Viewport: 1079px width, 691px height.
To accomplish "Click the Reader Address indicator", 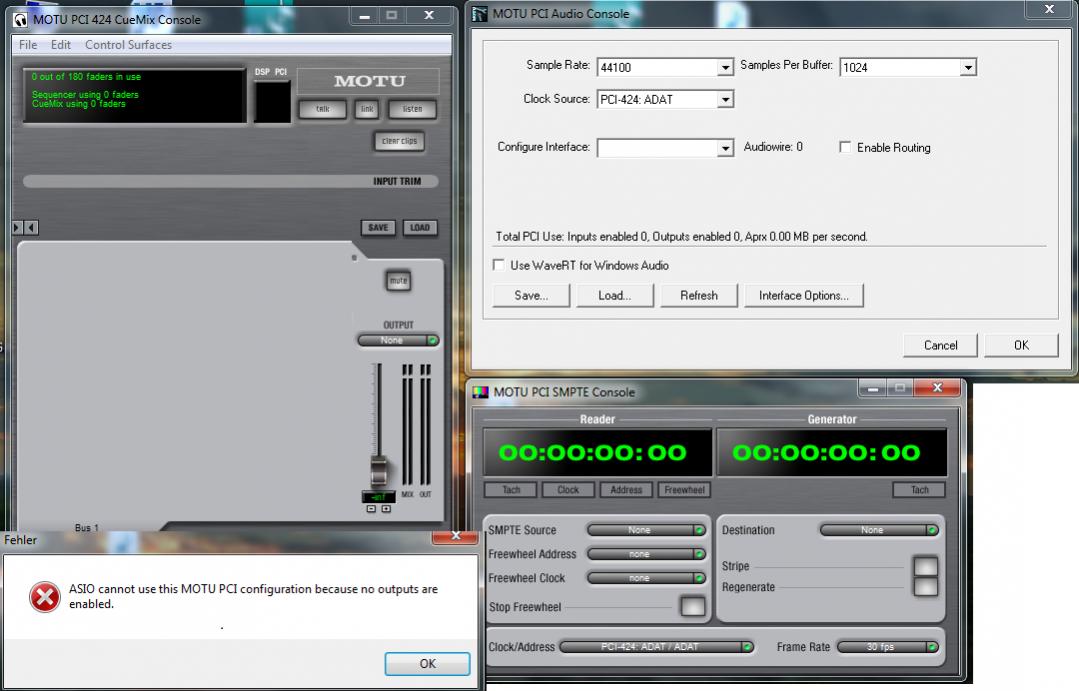I will pos(626,489).
